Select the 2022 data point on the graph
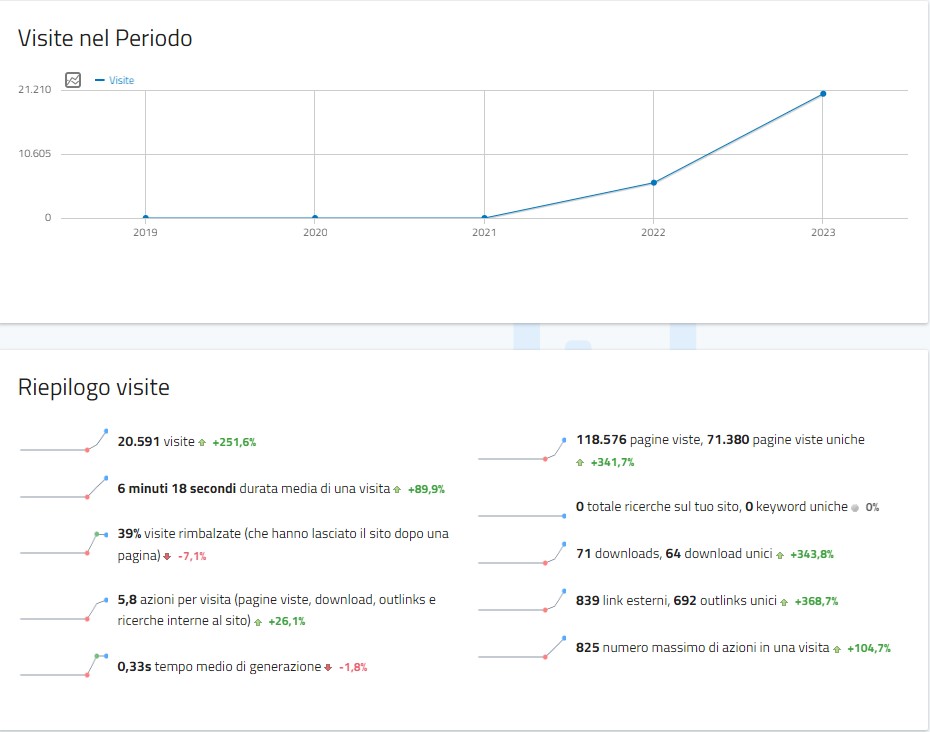This screenshot has height=732, width=930. coord(654,183)
